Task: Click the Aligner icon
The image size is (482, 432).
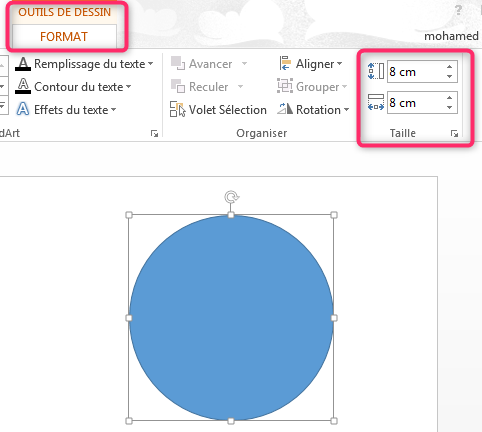Action: (285, 63)
